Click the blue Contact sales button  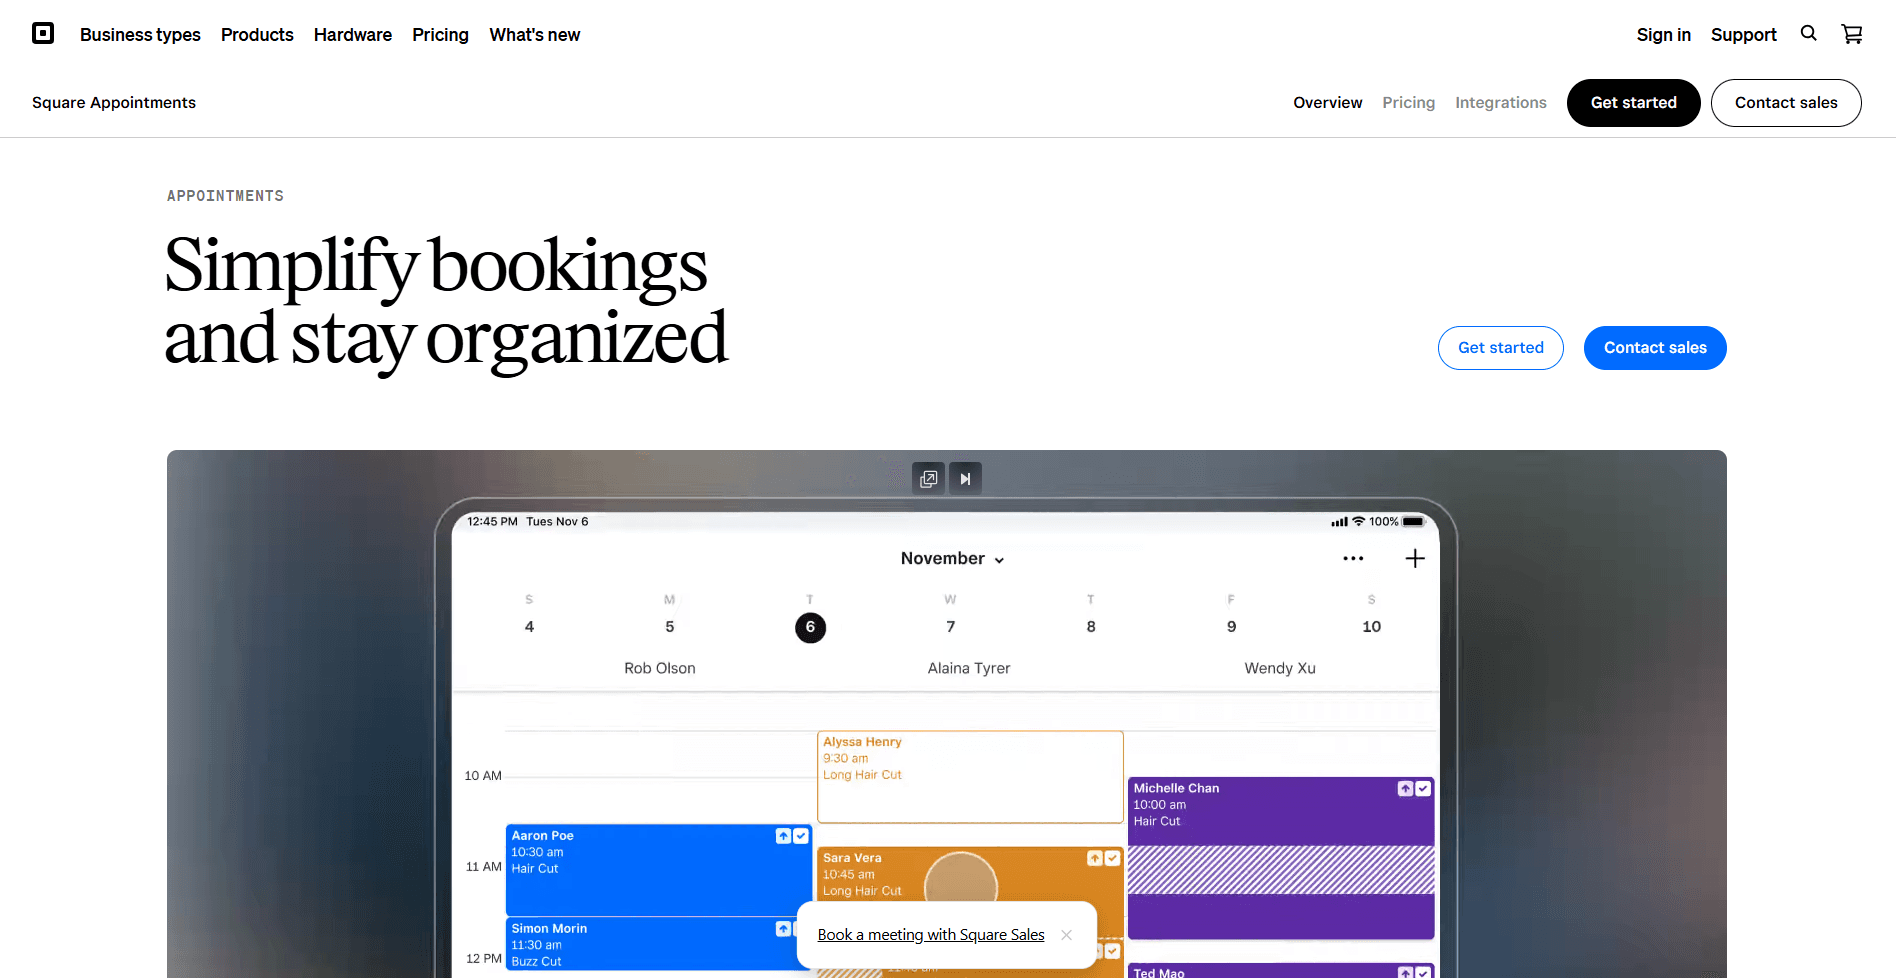(1655, 348)
